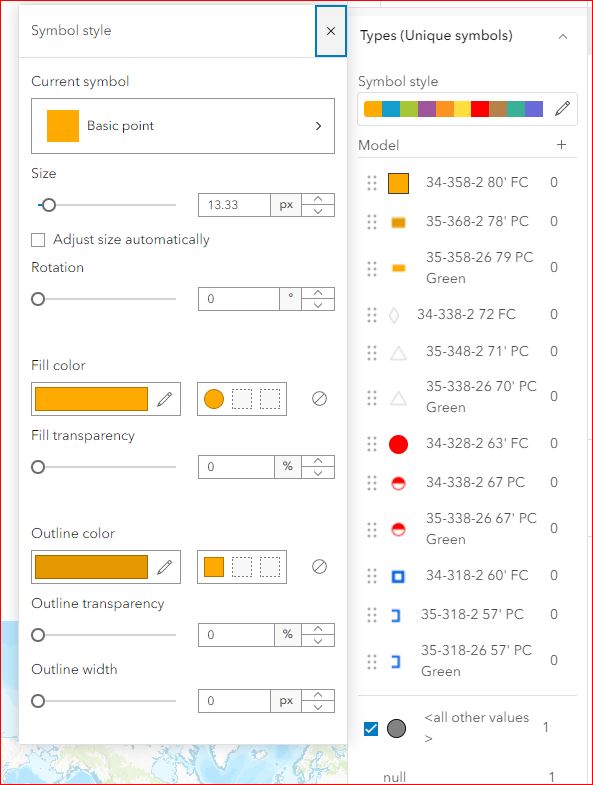
Task: Select the red circle symbol for 34-328-2 63' FC
Action: (x=398, y=444)
